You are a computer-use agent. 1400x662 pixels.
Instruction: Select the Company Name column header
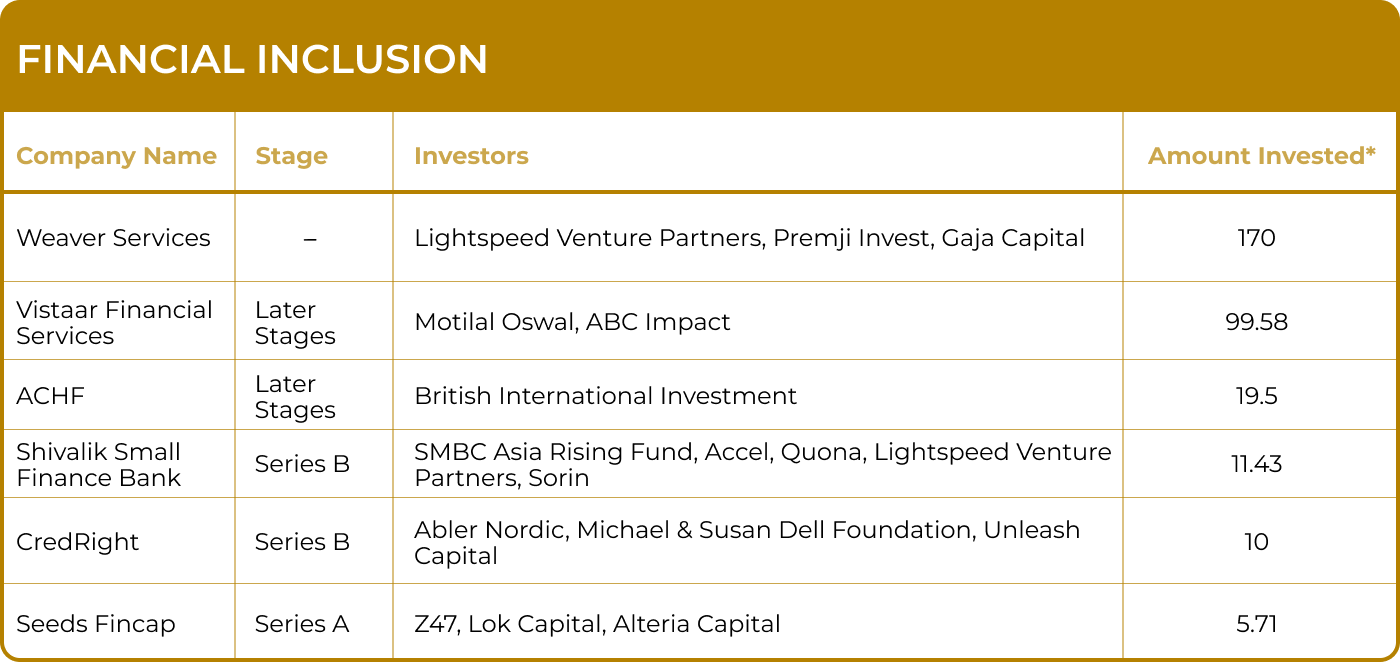[x=117, y=156]
